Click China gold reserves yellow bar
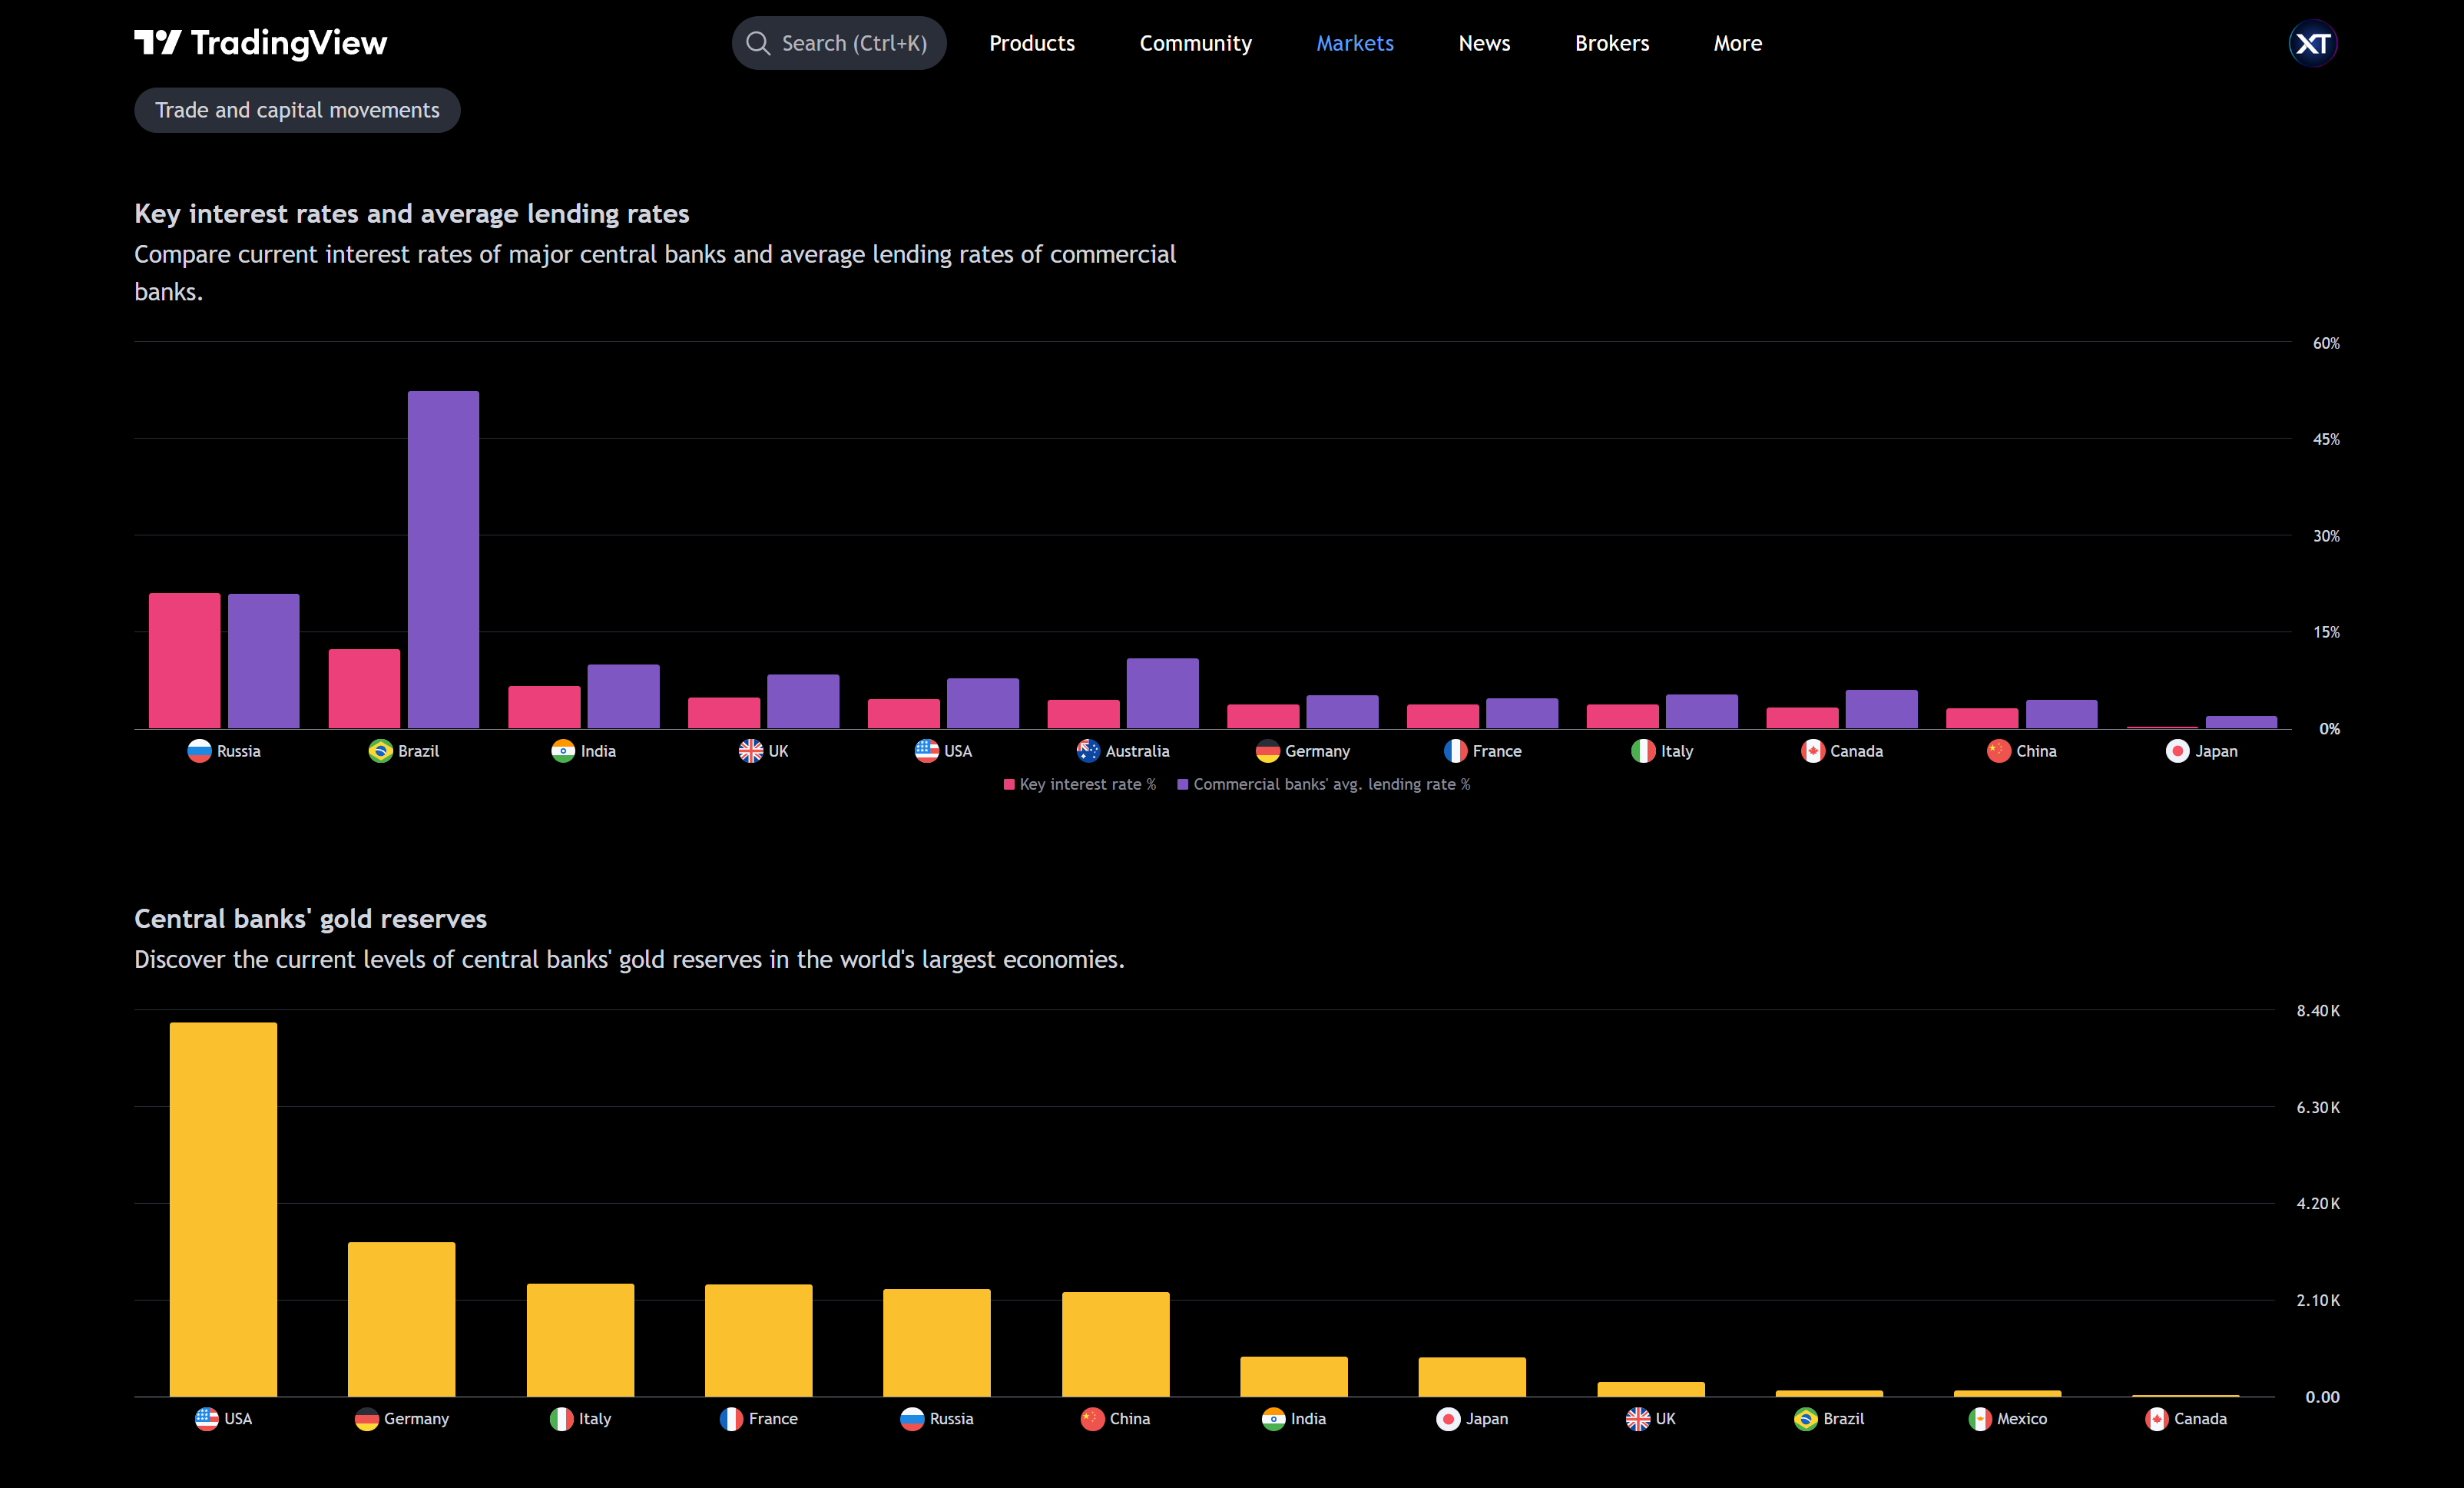 click(1115, 1344)
